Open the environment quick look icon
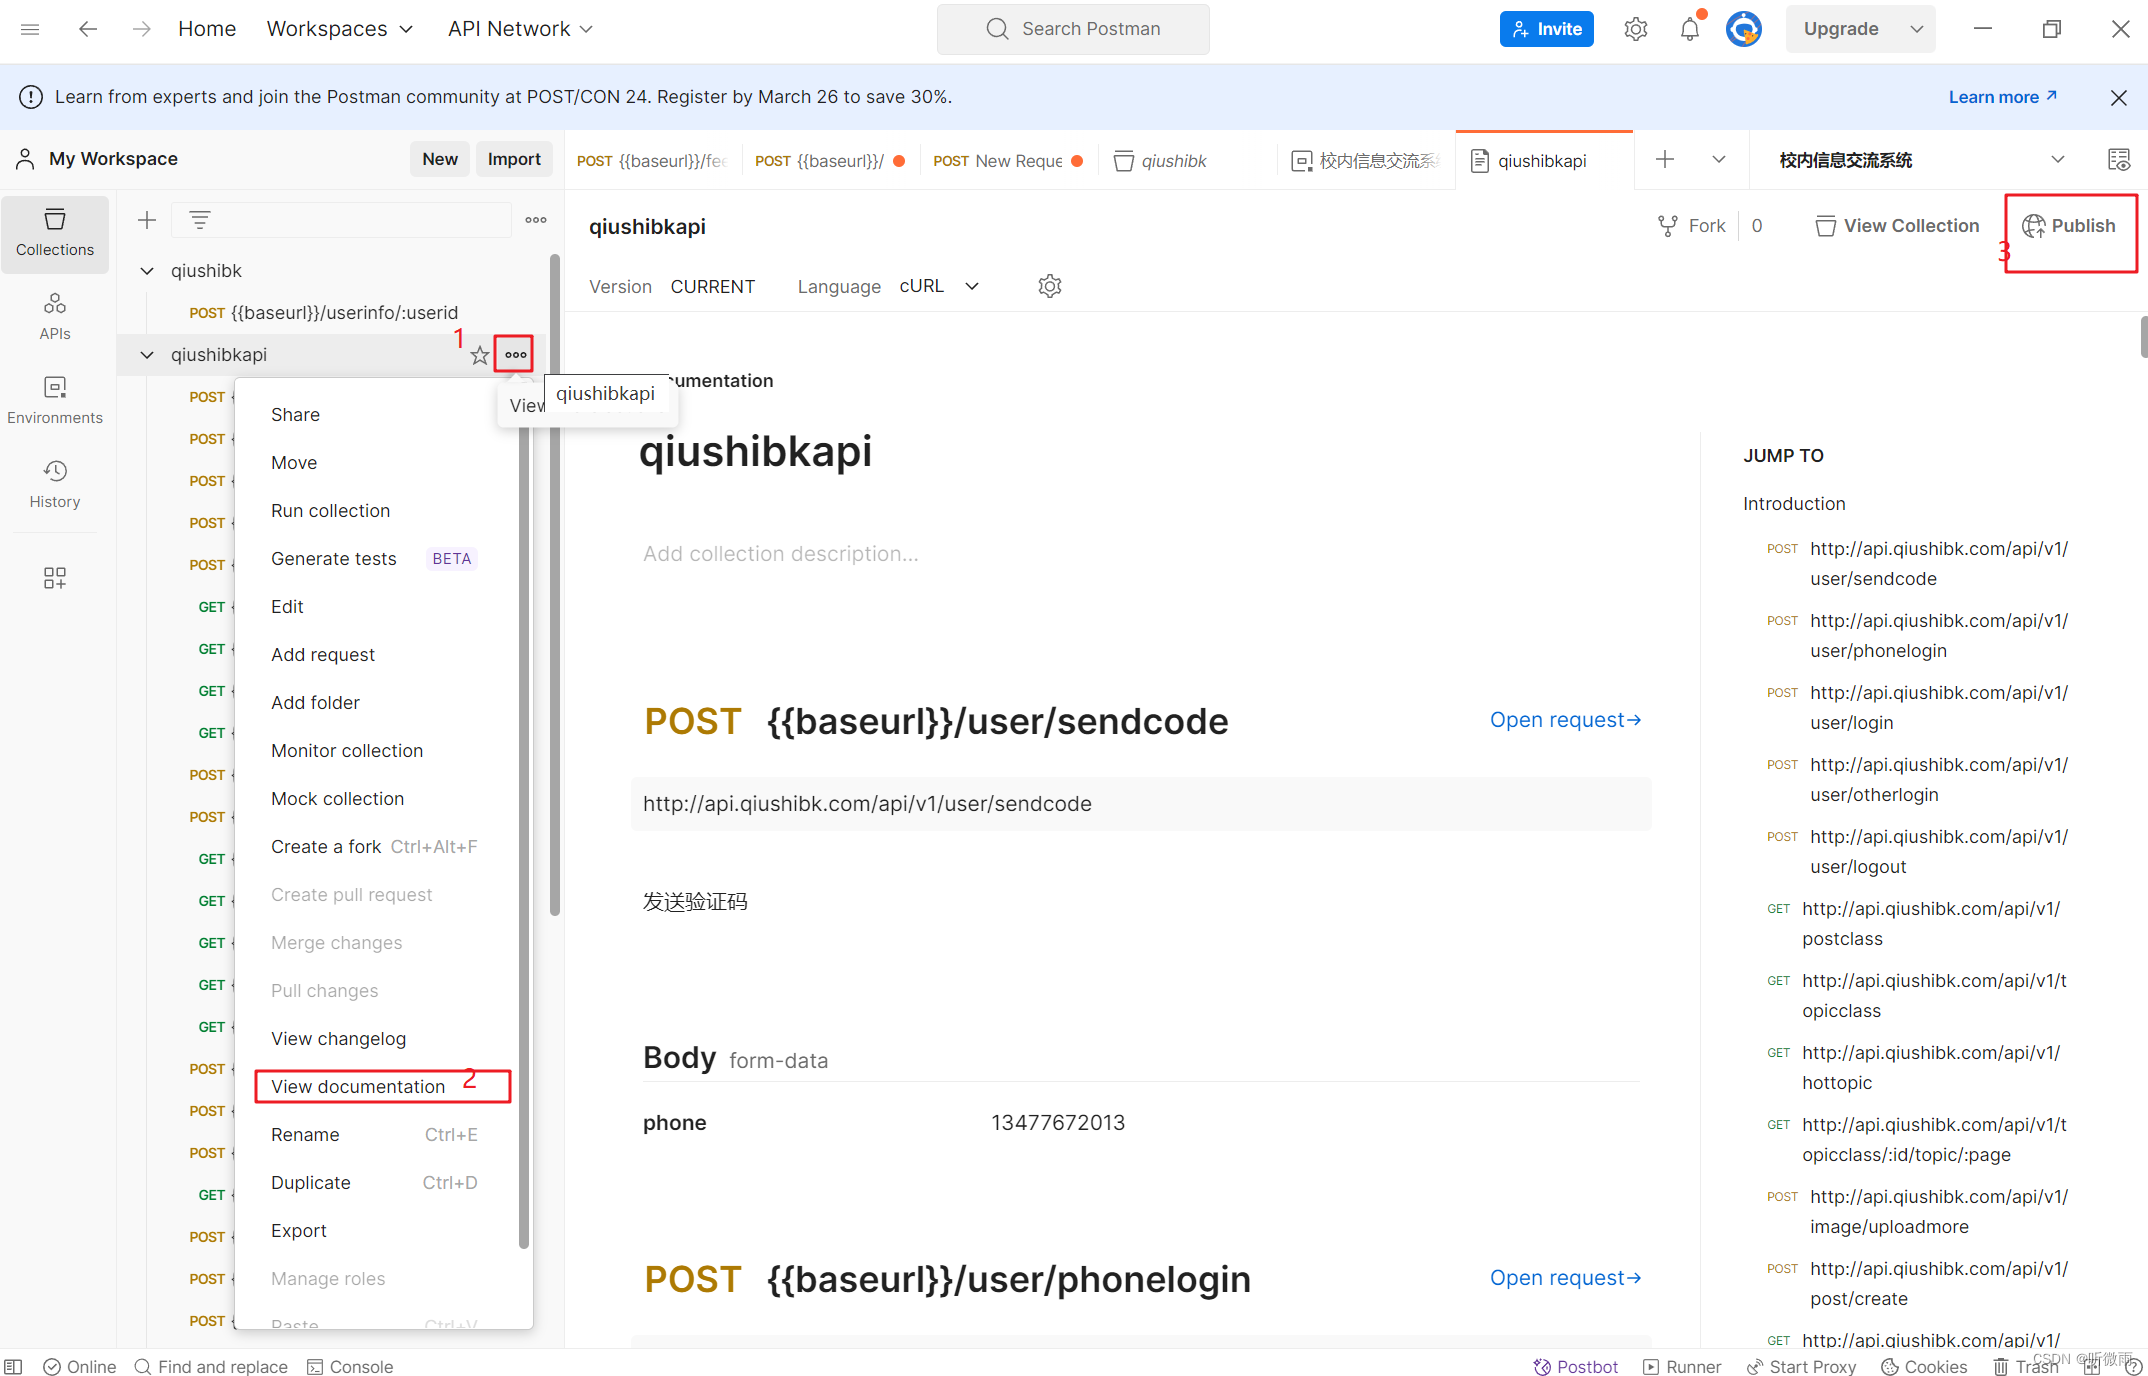 2118,159
